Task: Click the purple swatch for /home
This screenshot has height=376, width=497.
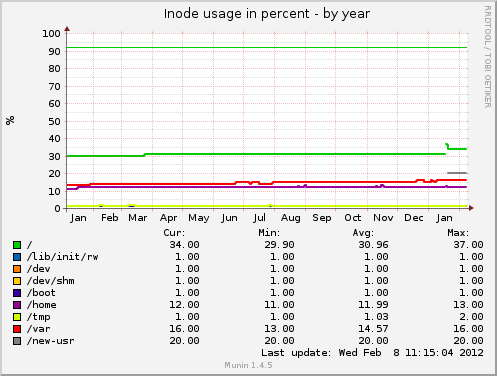Action: pos(17,305)
